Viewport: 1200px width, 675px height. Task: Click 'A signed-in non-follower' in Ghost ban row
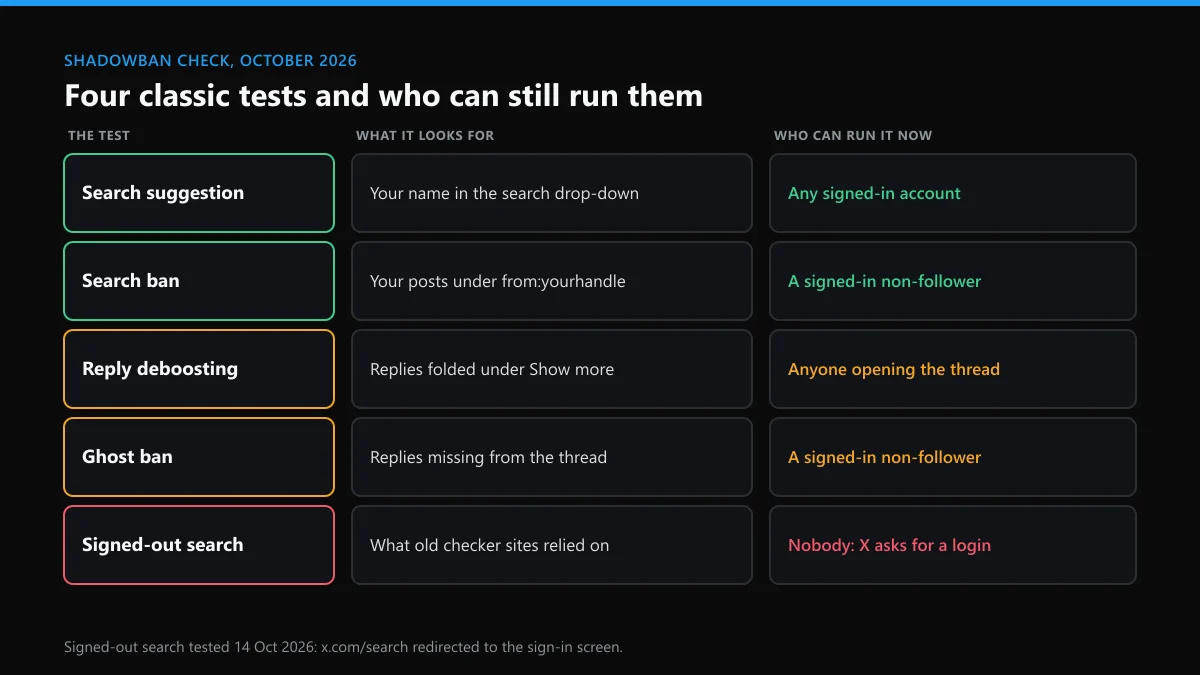953,457
